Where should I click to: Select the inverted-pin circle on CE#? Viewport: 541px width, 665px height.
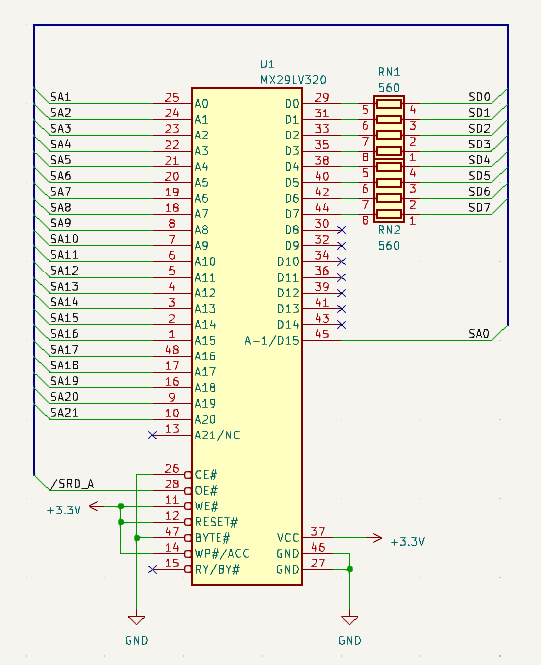click(x=188, y=475)
